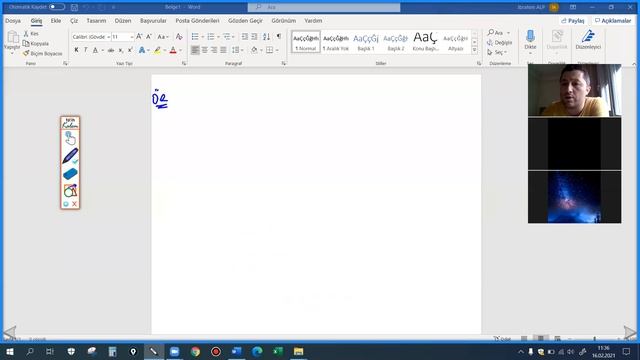The height and width of the screenshot is (360, 640).
Task: Increase font size with the grow font icon
Action: coord(139,37)
